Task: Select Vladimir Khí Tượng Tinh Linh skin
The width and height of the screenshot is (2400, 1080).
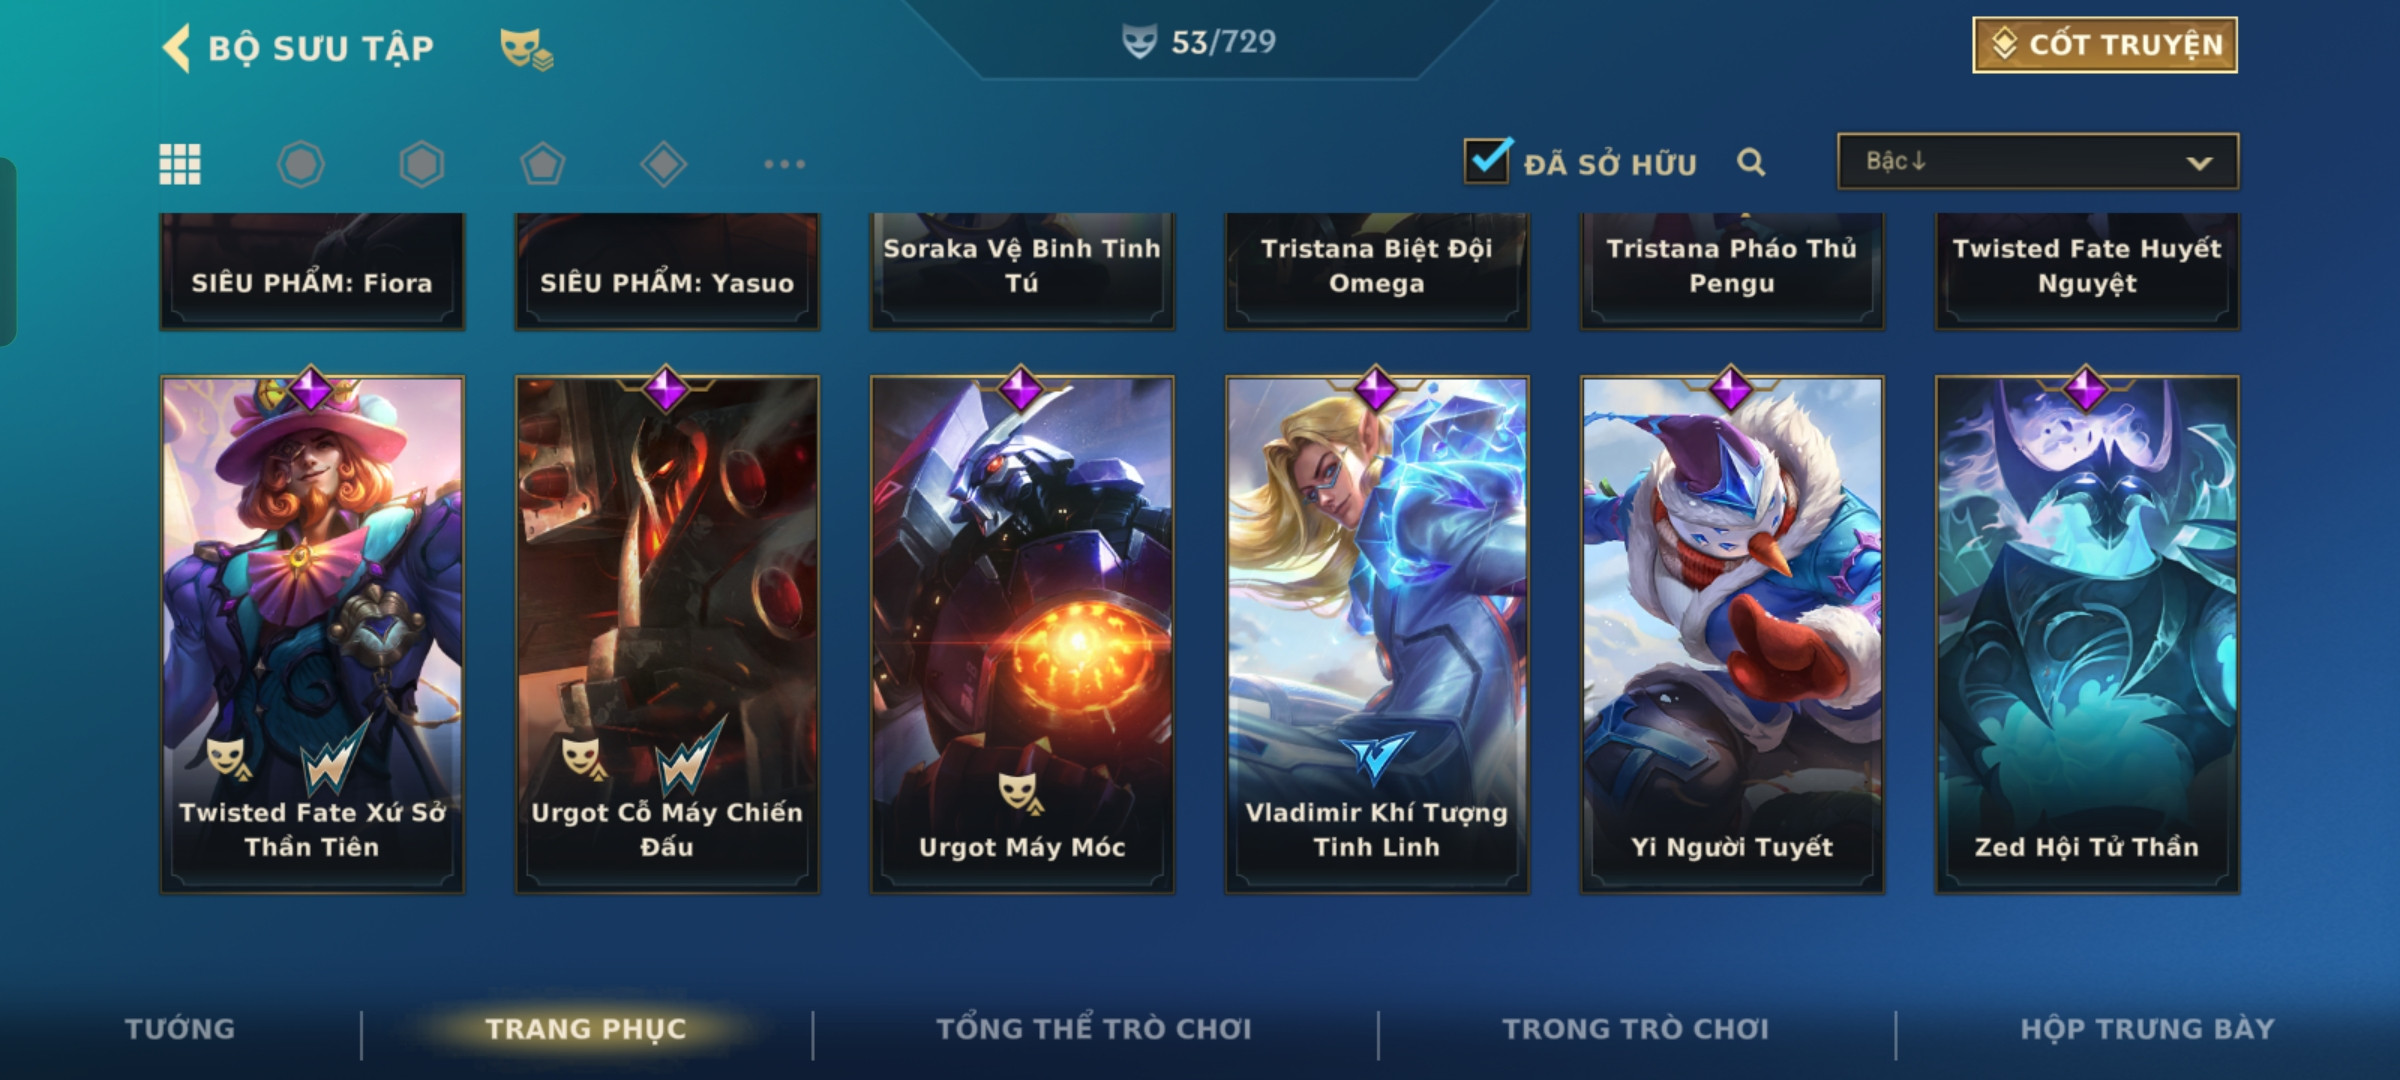Action: tap(1377, 634)
